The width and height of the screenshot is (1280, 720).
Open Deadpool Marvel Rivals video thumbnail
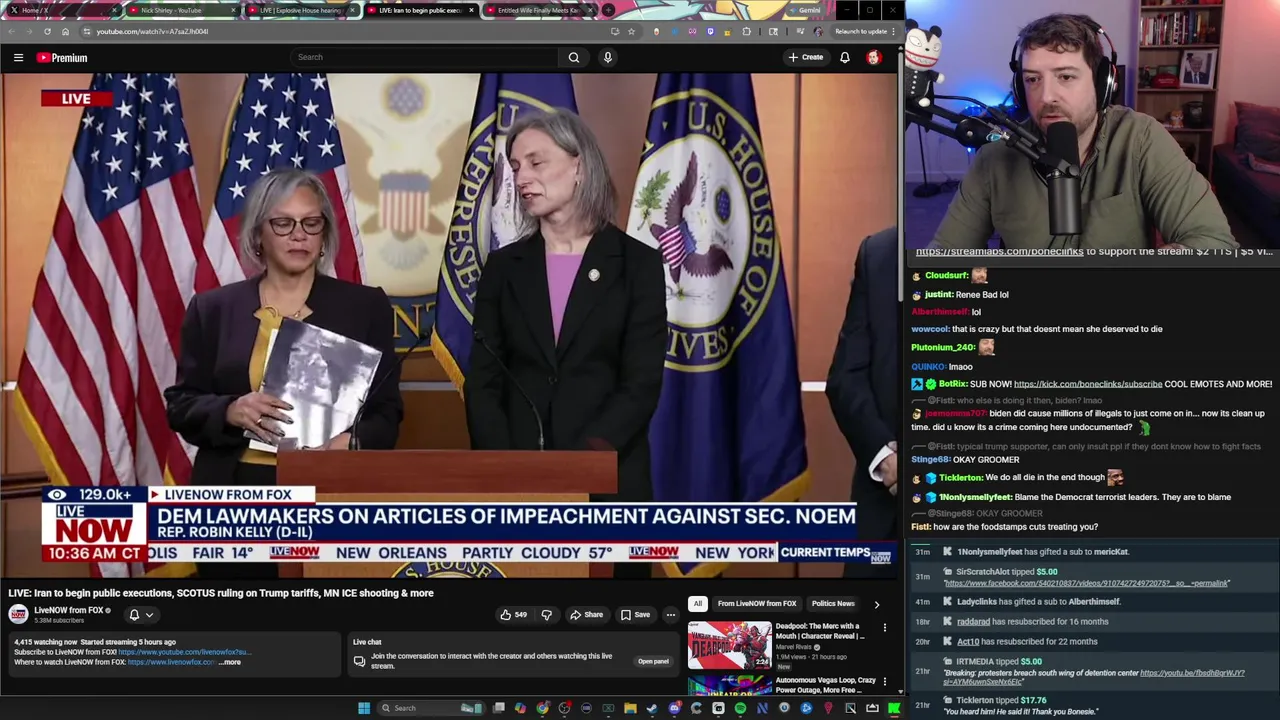[x=729, y=645]
